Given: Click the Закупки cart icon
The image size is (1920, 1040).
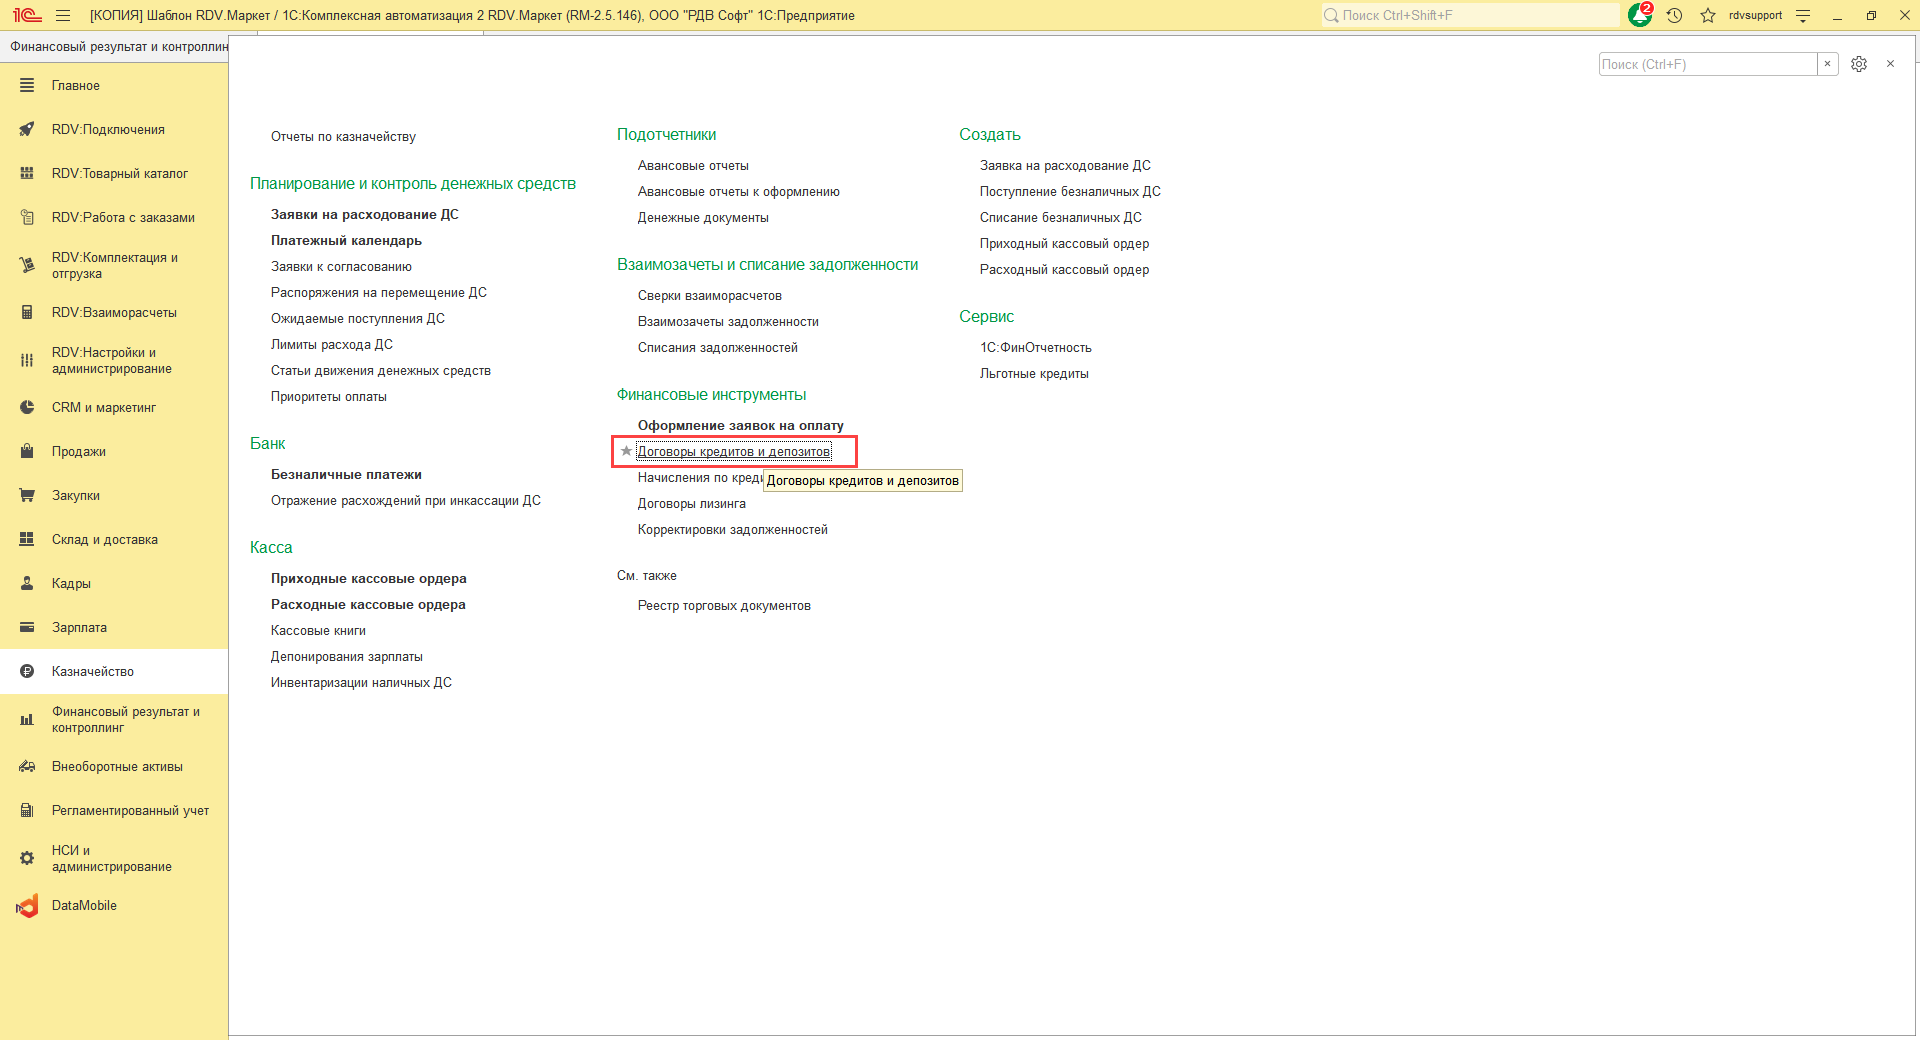Looking at the screenshot, I should (27, 496).
